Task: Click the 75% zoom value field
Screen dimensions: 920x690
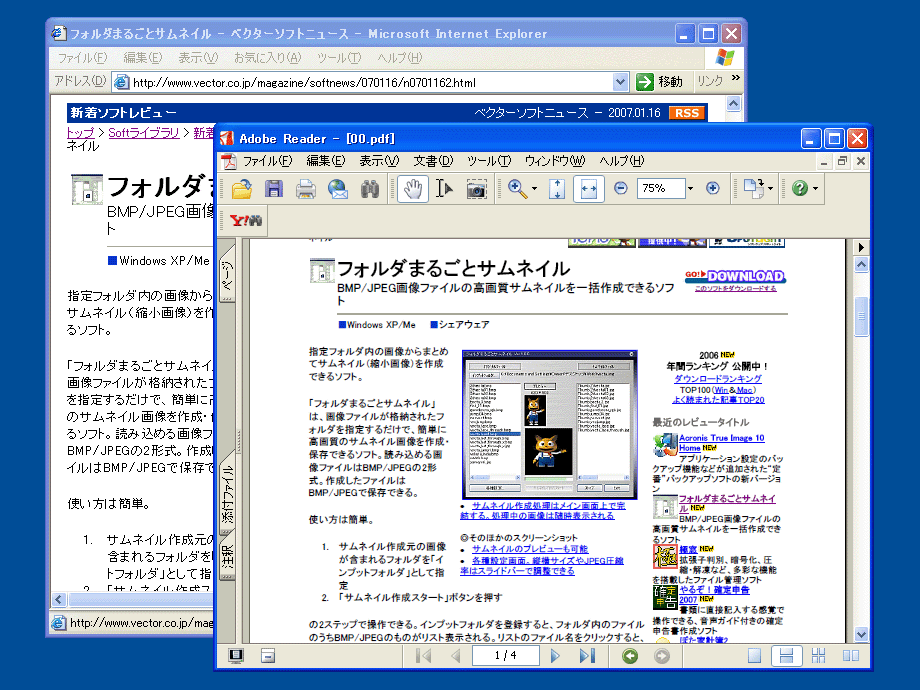Action: click(x=661, y=188)
